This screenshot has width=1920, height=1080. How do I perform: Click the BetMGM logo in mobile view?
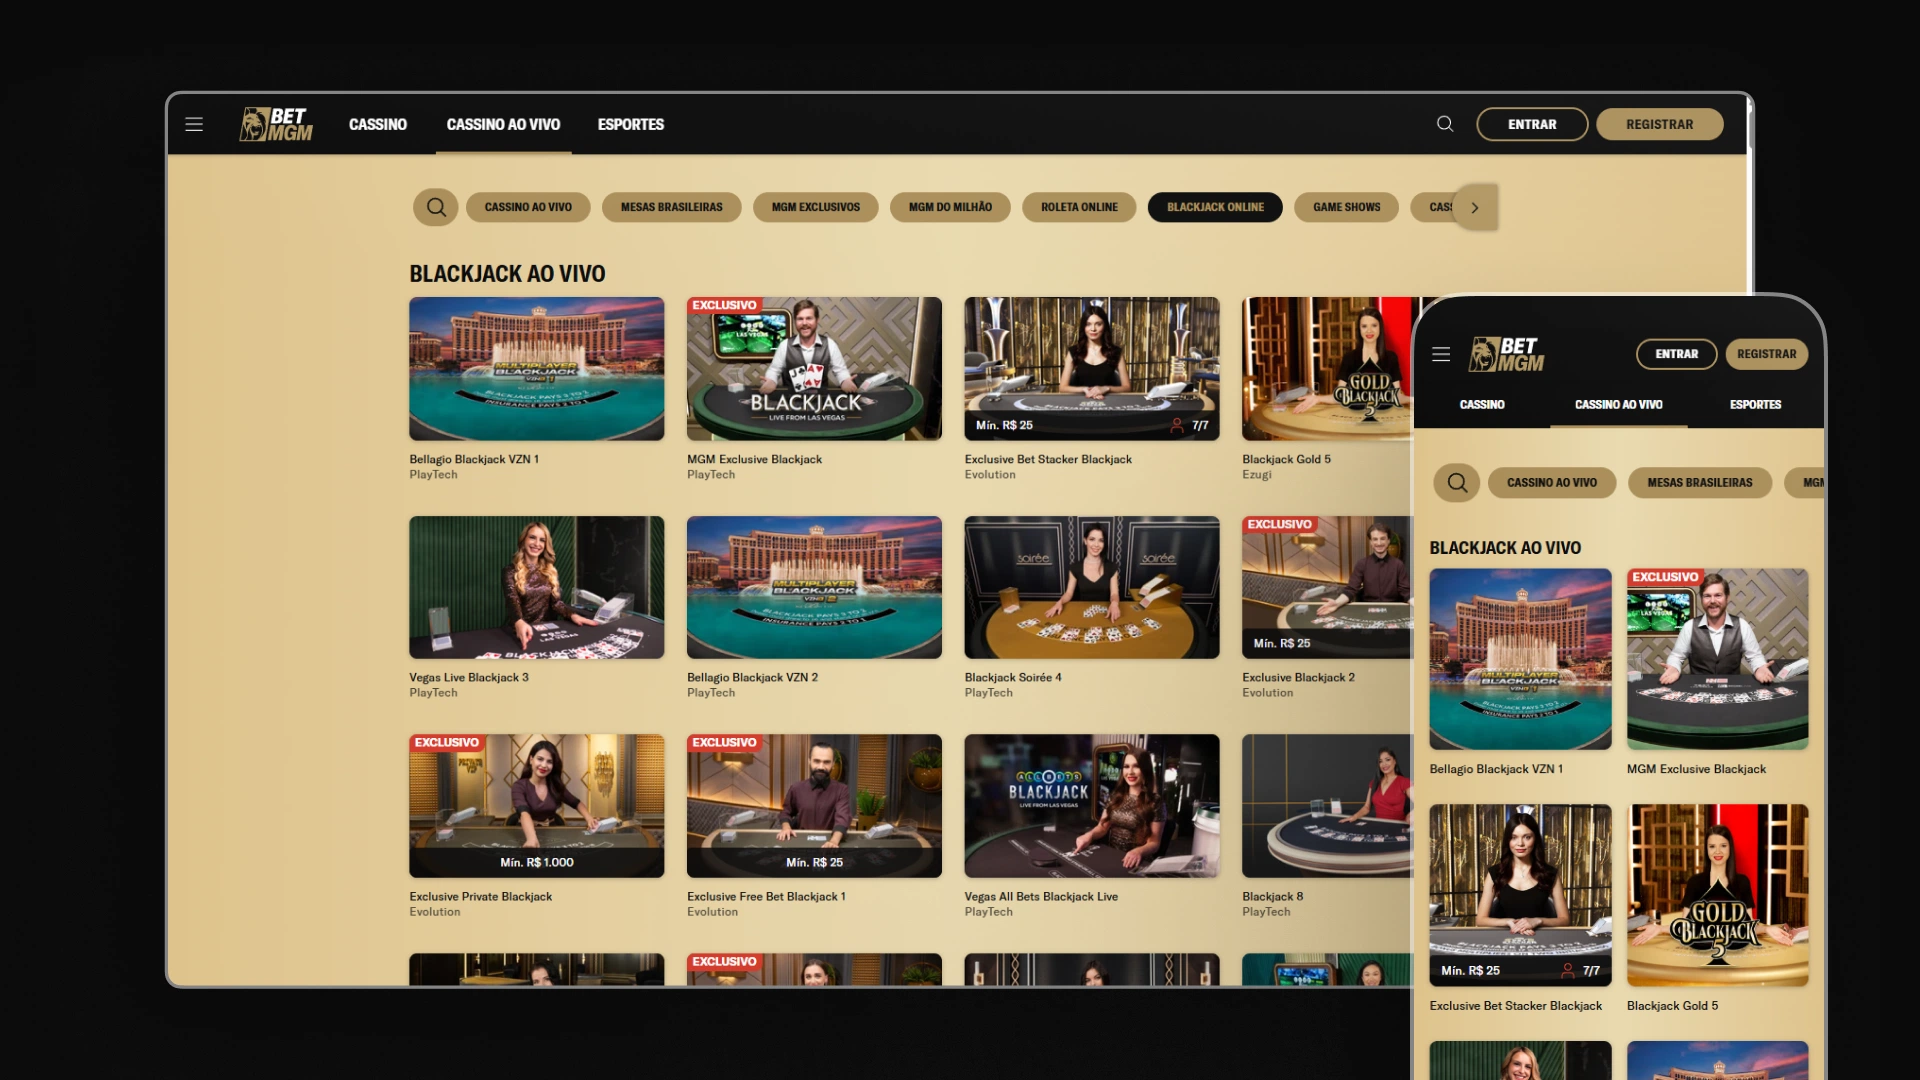[x=1506, y=354]
